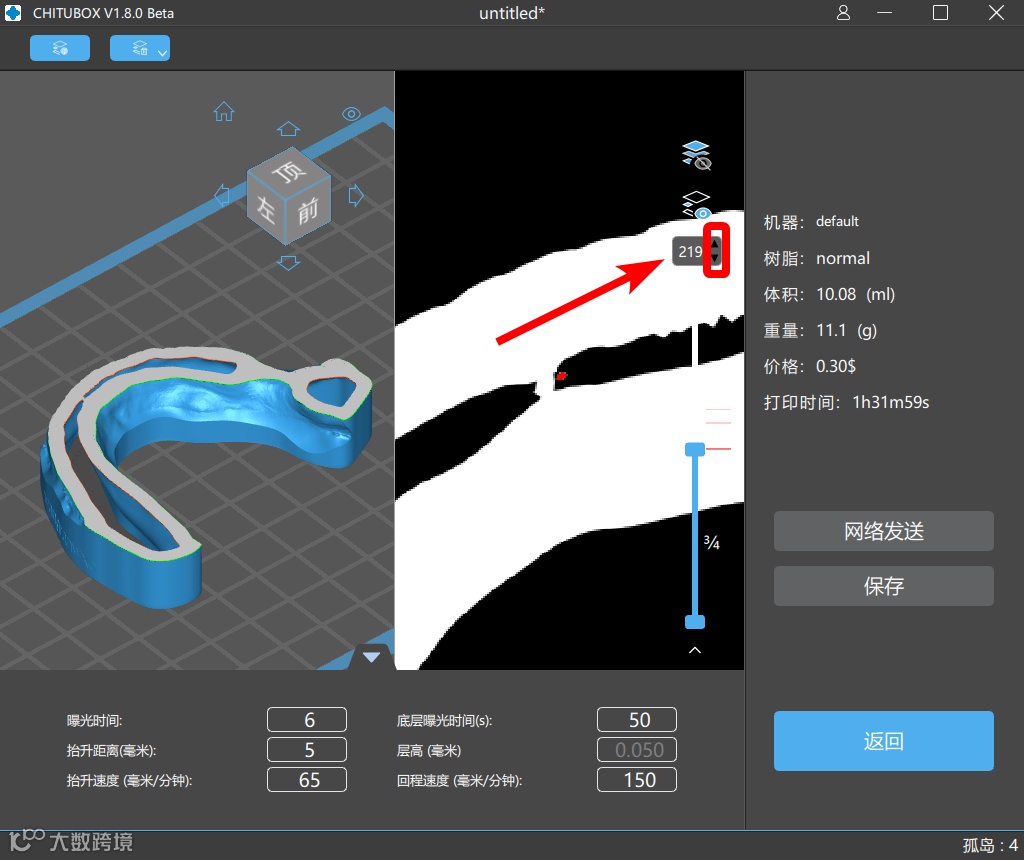
Task: Click the red island marker in slice preview
Action: click(561, 375)
